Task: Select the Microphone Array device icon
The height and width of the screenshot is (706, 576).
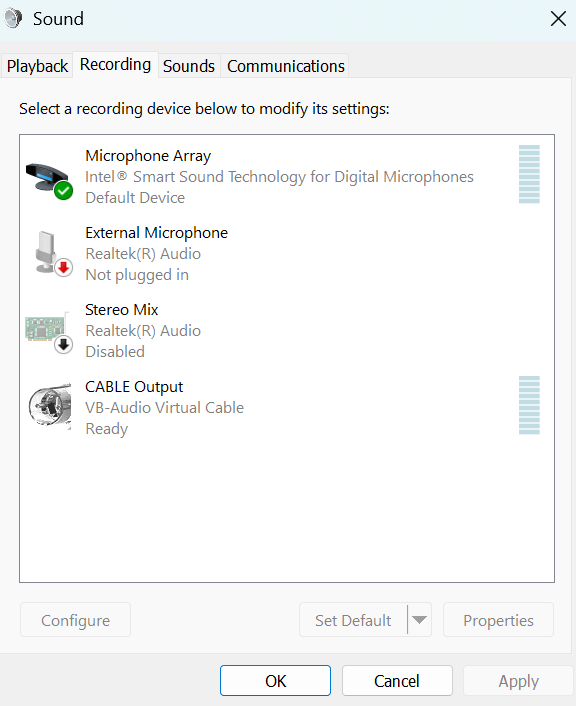Action: (x=49, y=181)
